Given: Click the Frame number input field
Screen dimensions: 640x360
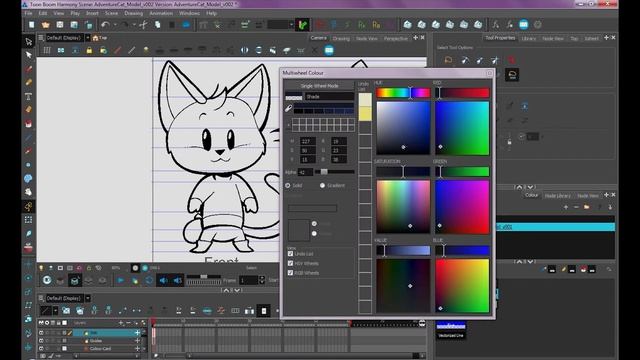Looking at the screenshot, I should (x=248, y=280).
